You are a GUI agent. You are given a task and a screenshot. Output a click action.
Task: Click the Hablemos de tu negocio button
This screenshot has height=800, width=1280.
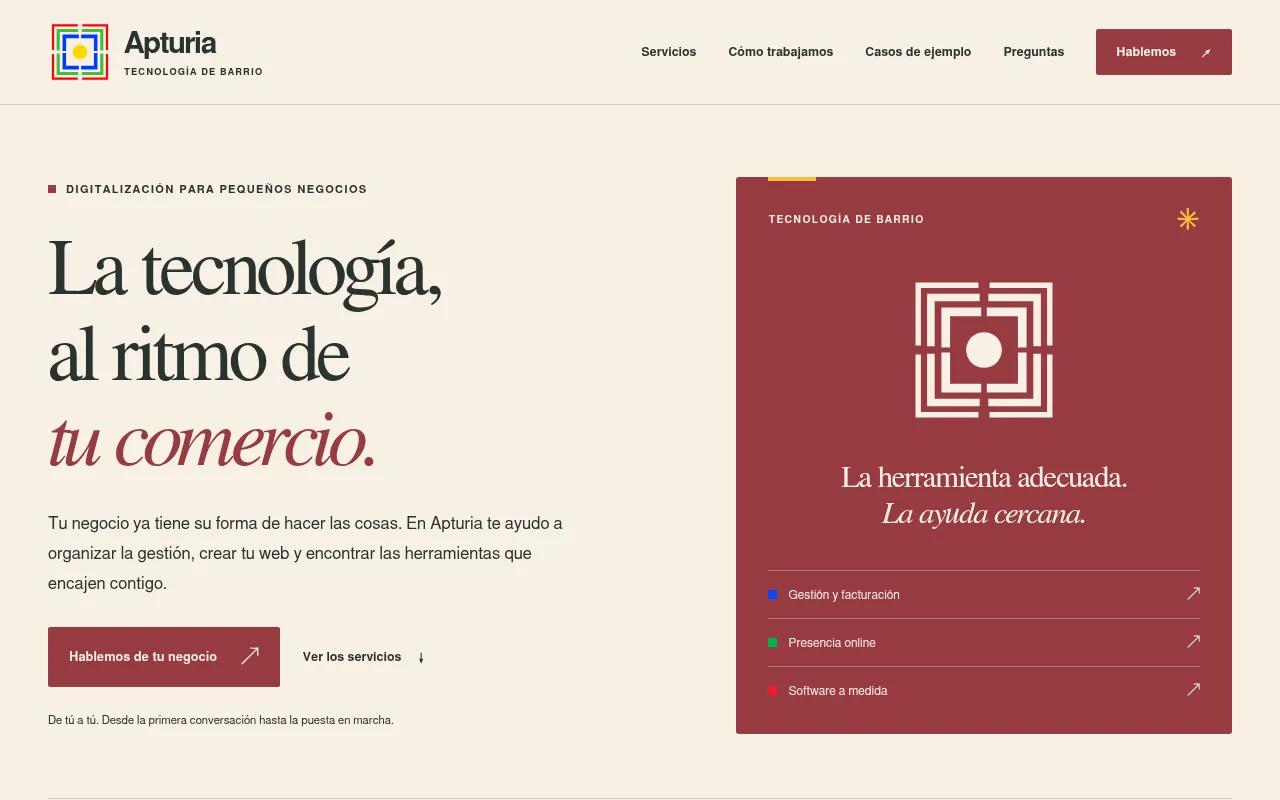pyautogui.click(x=164, y=657)
